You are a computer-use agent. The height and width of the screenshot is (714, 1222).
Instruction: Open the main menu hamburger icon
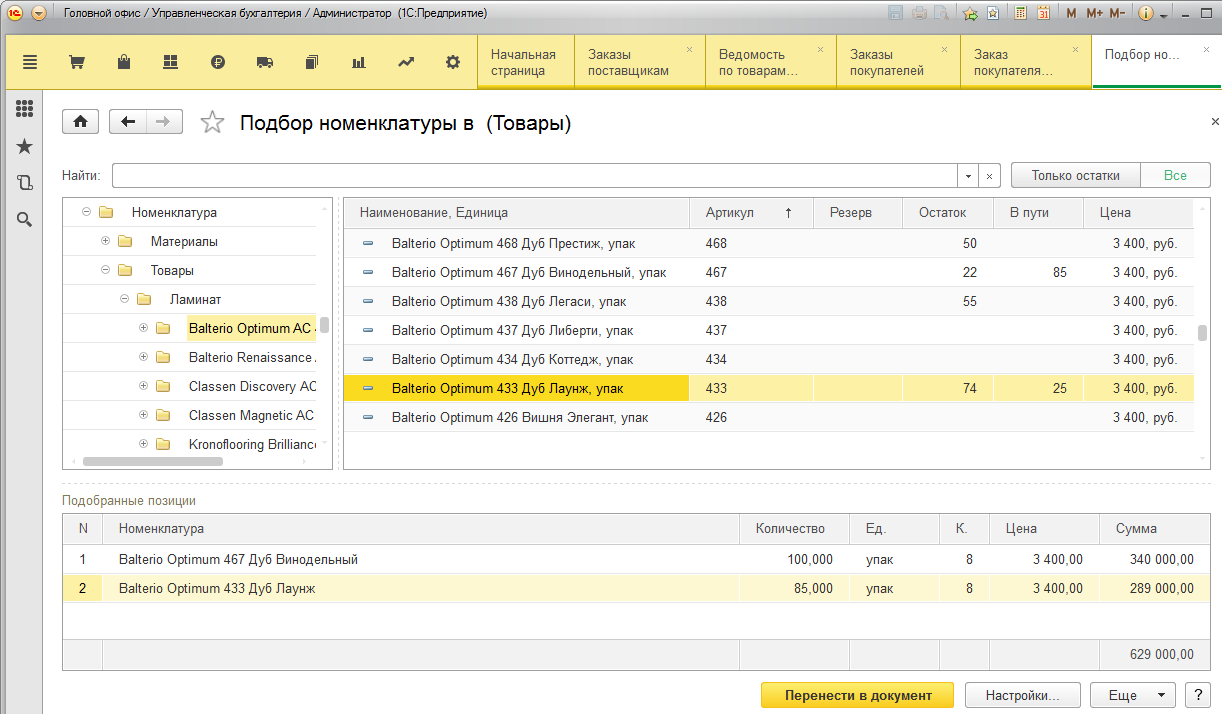(29, 62)
